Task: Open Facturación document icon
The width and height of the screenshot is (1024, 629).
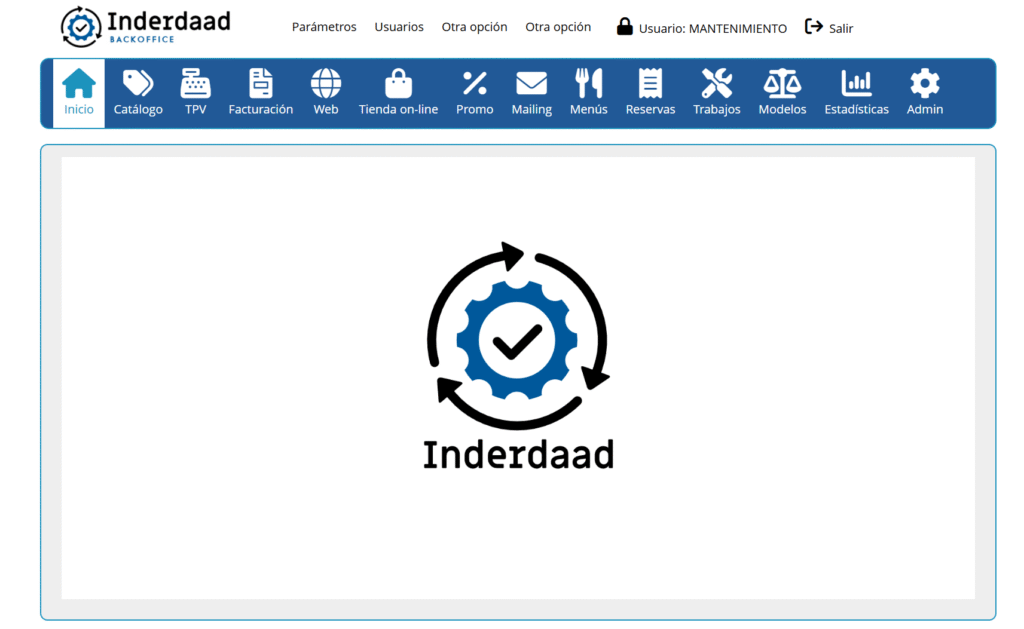Action: 261,84
